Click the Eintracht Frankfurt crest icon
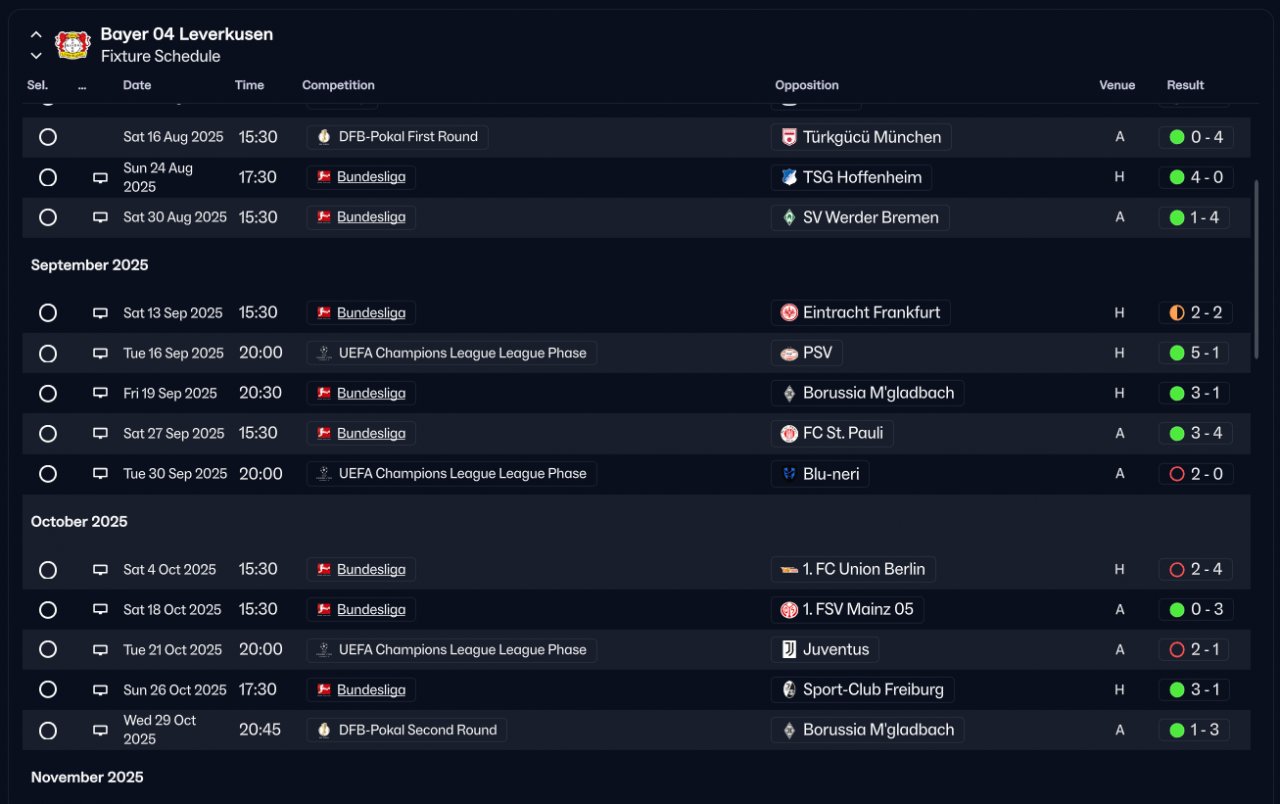Image resolution: width=1280 pixels, height=804 pixels. [x=789, y=313]
